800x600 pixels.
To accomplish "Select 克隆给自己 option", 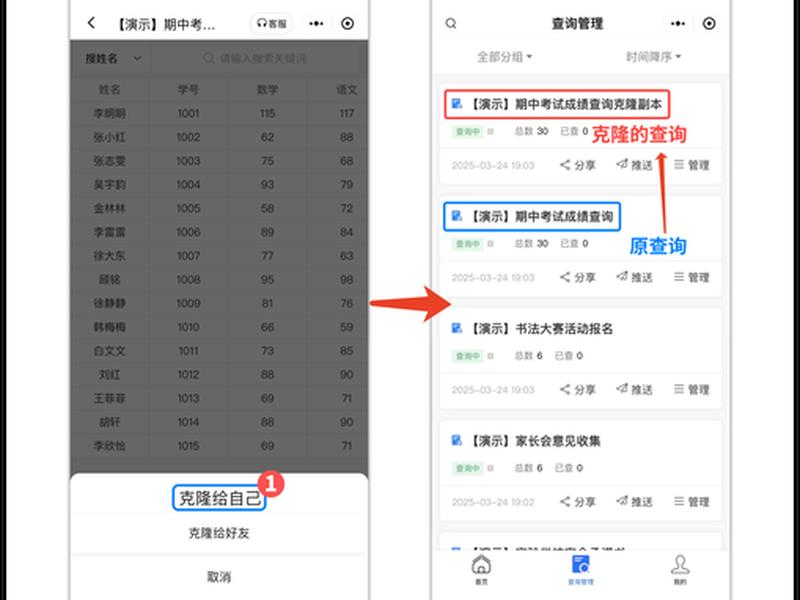I will coord(219,498).
